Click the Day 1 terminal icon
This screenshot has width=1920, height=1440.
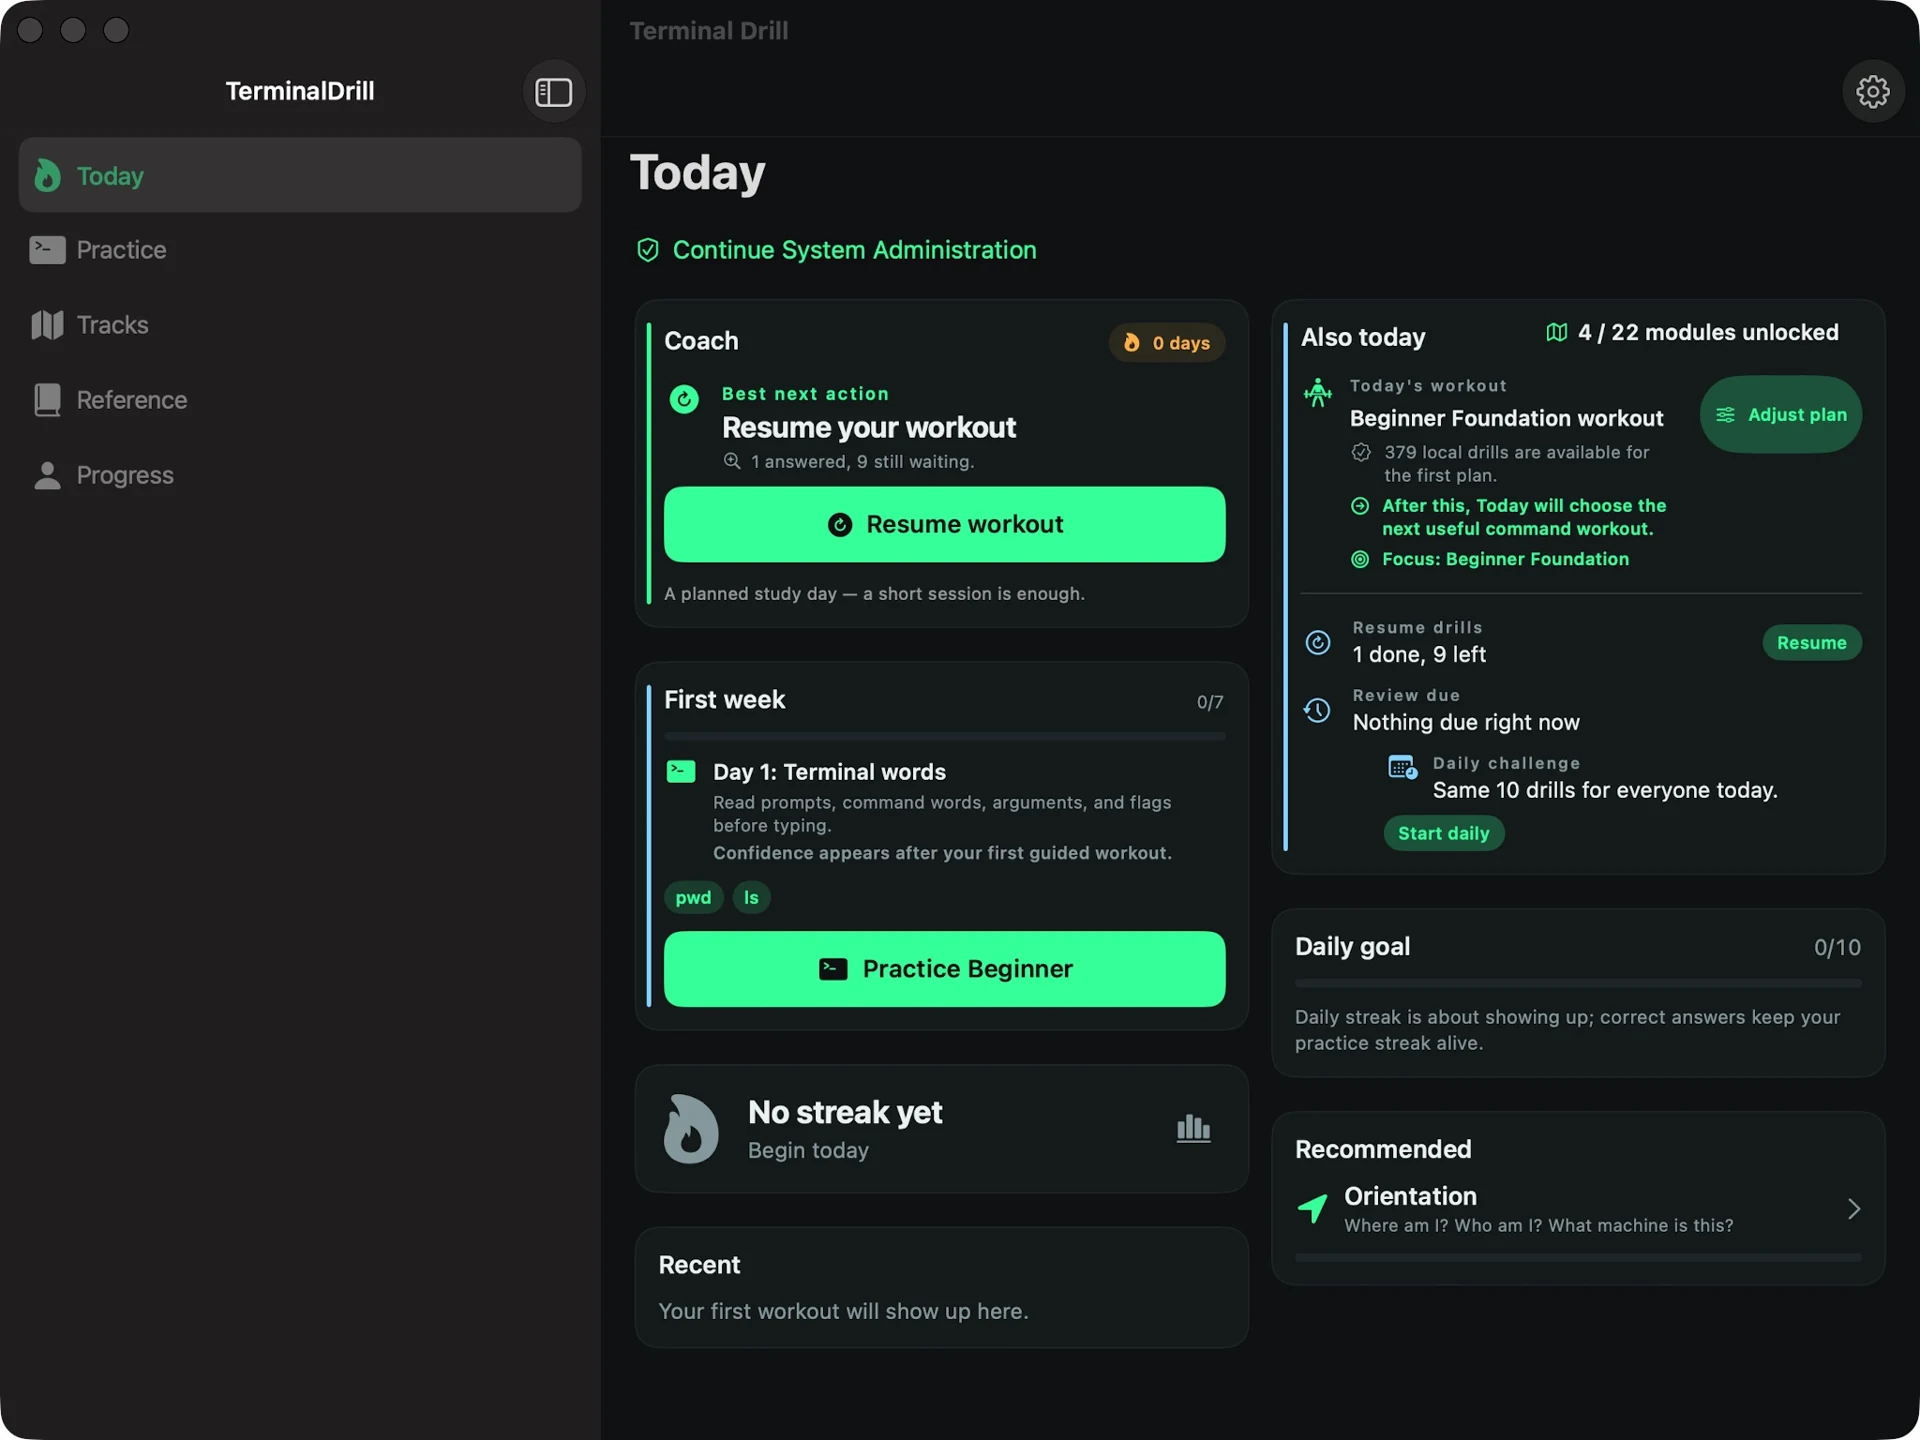(x=681, y=771)
